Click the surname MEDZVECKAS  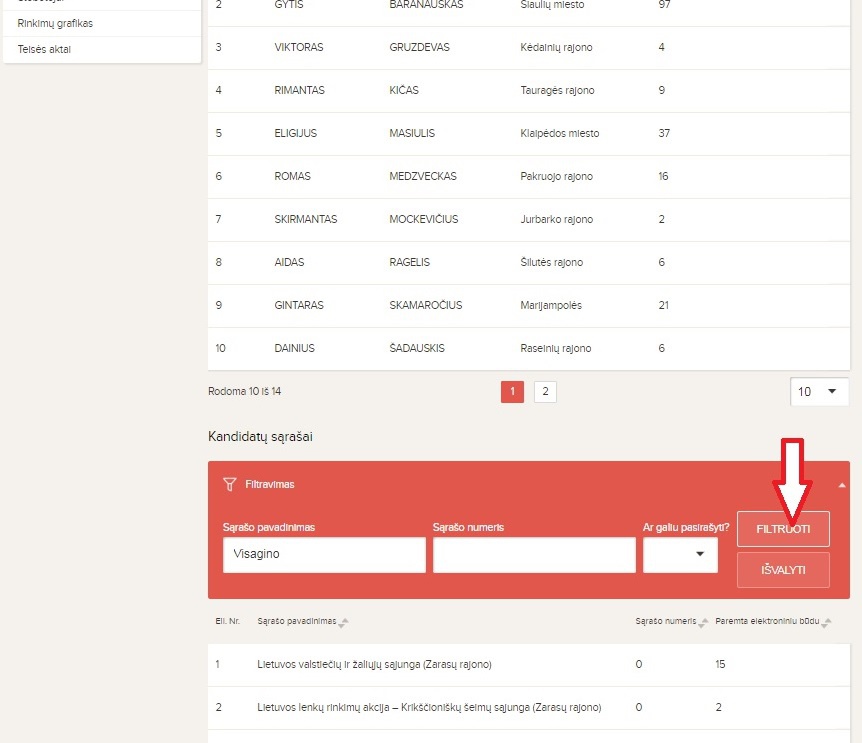pyautogui.click(x=423, y=176)
